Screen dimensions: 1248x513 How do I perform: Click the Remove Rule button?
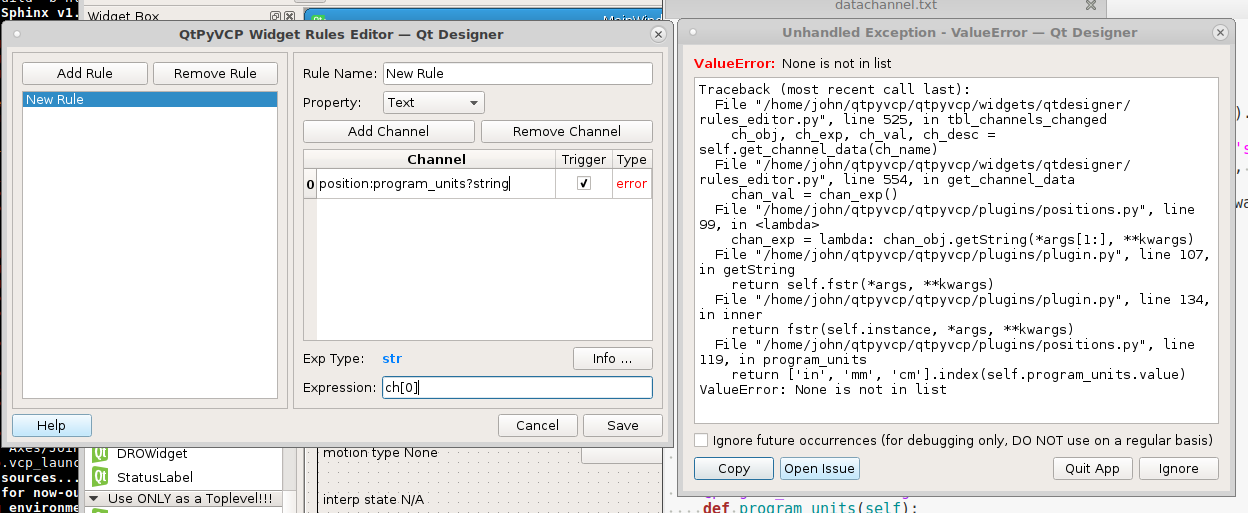coord(215,73)
